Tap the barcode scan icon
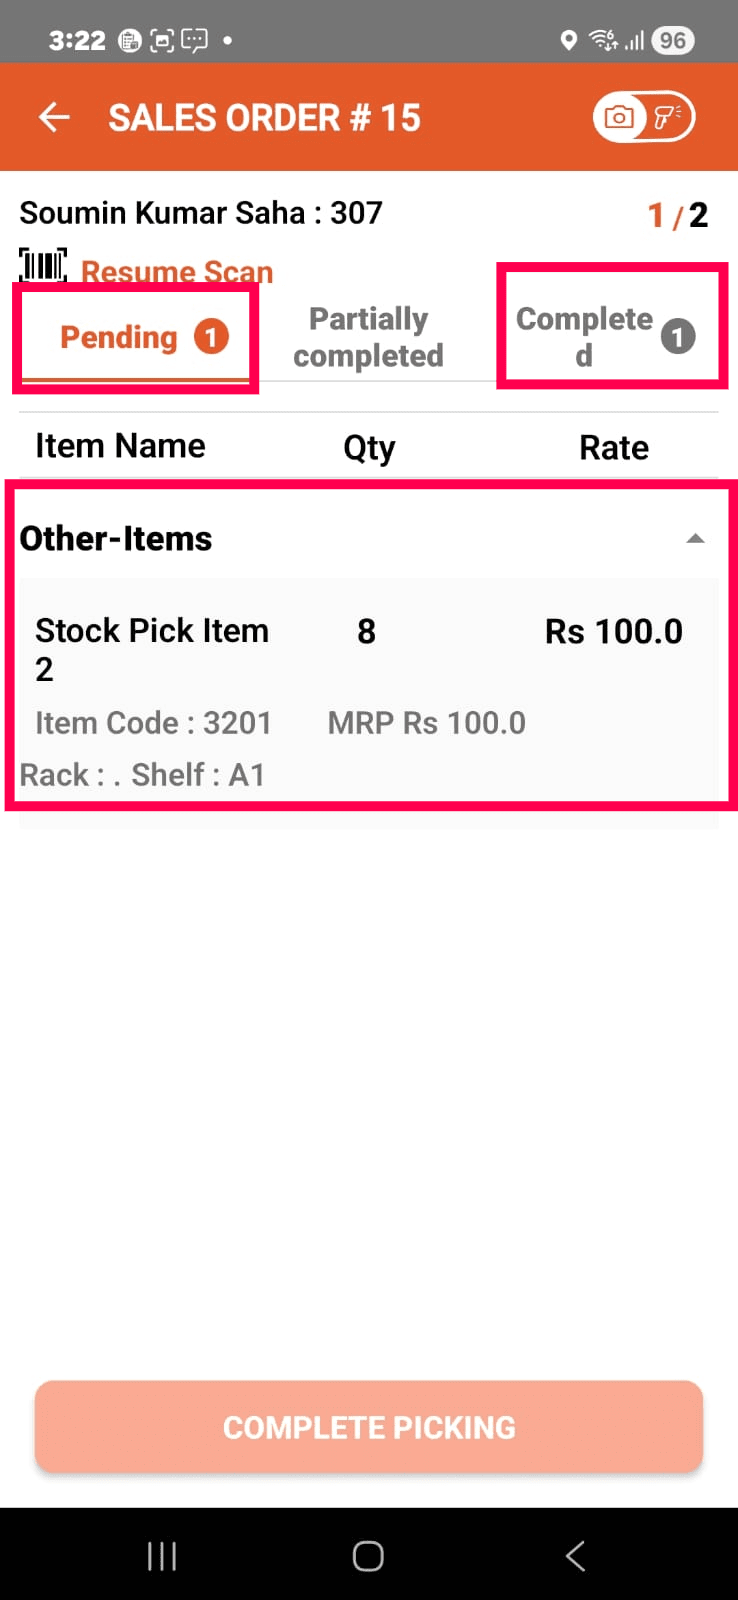 point(43,266)
